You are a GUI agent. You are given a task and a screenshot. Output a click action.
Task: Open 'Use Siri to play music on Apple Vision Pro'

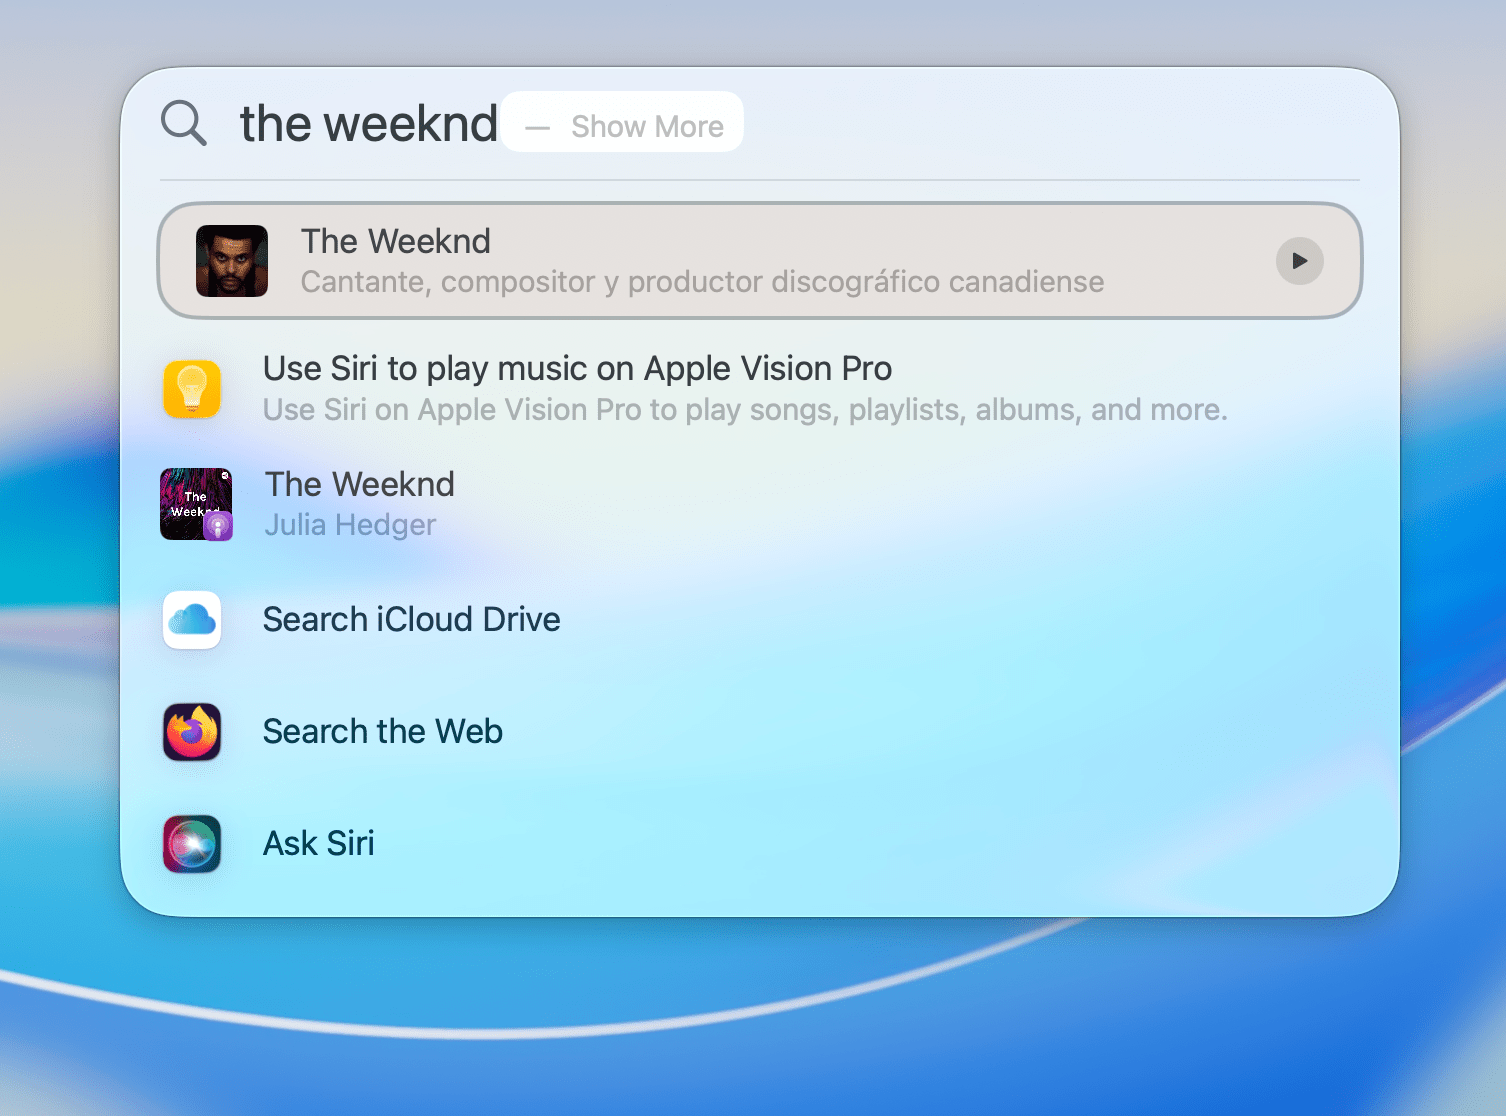[x=577, y=369]
